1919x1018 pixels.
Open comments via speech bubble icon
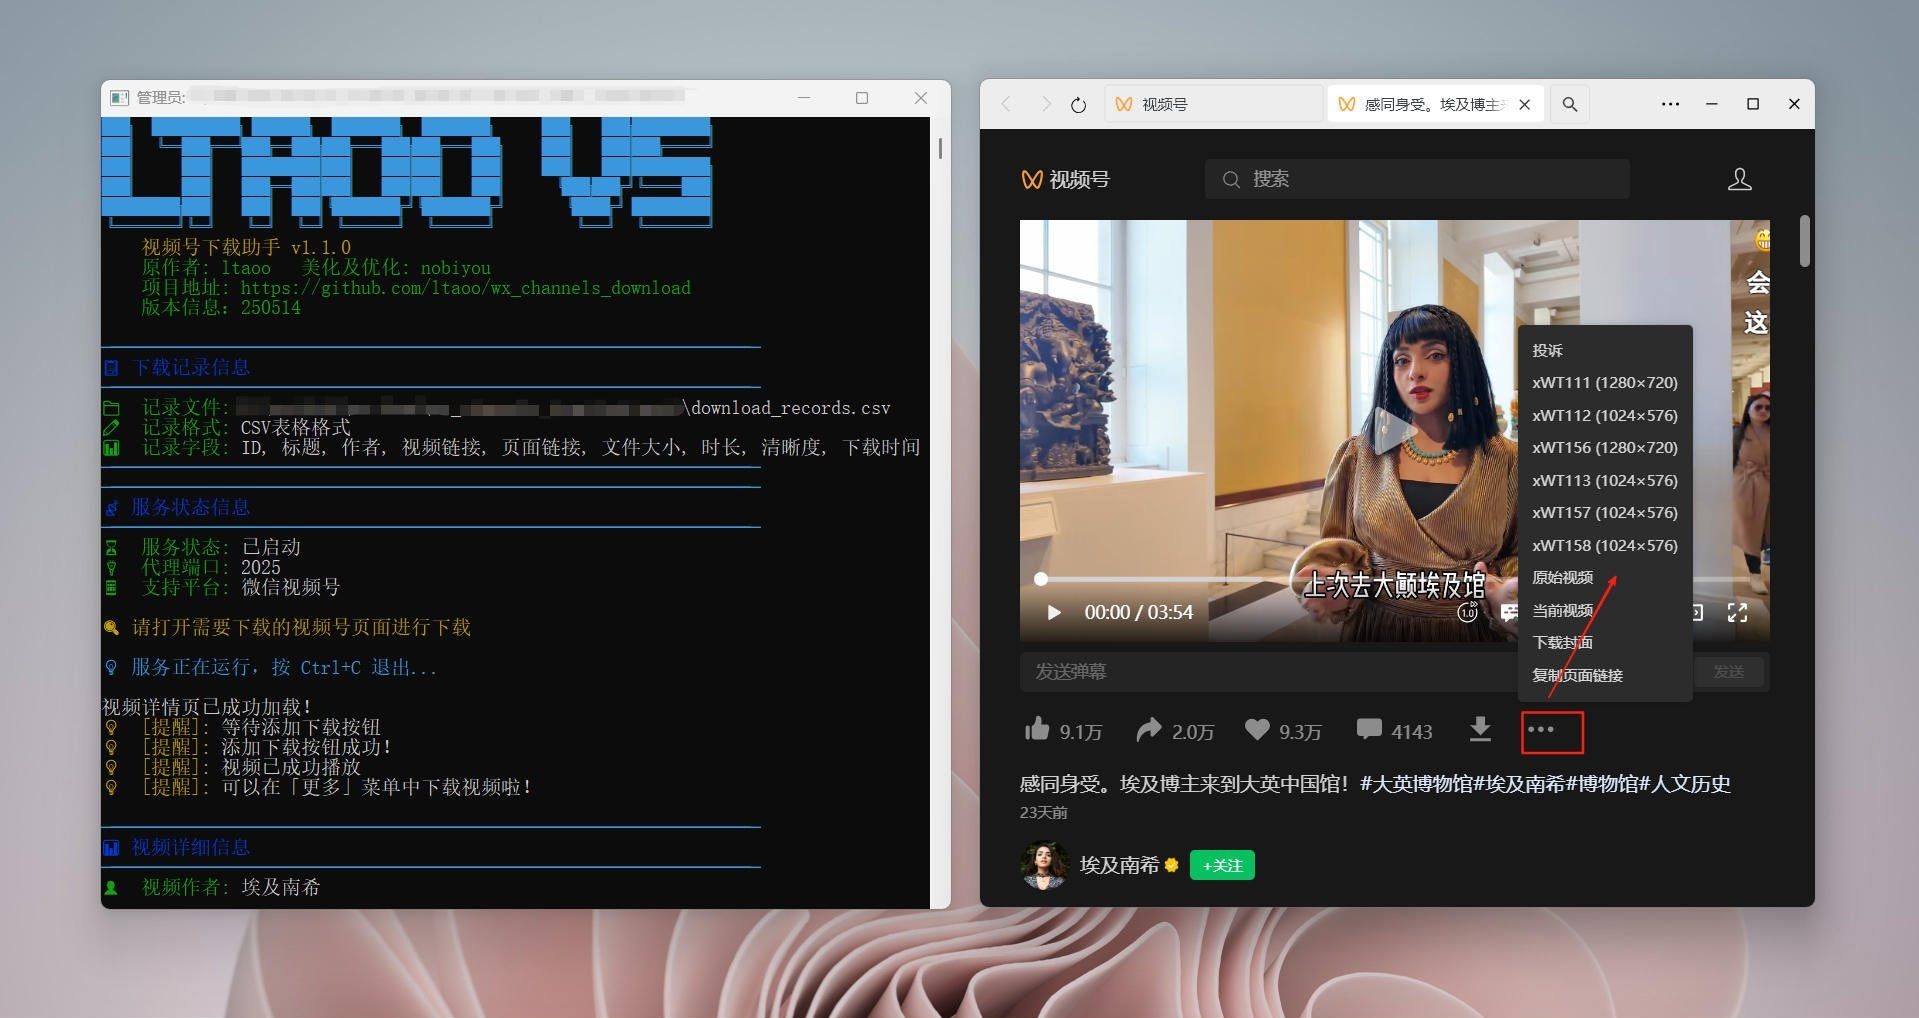pos(1369,729)
